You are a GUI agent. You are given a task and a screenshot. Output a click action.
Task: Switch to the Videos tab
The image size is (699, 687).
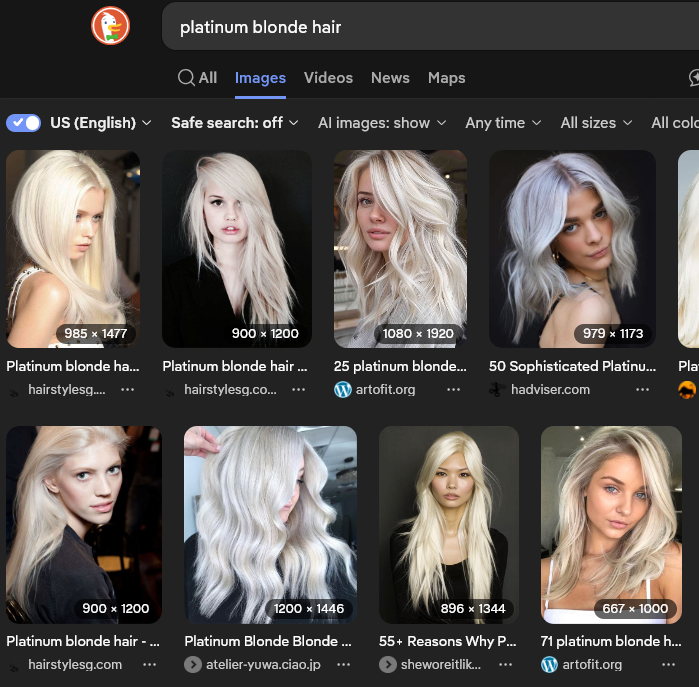pyautogui.click(x=328, y=78)
